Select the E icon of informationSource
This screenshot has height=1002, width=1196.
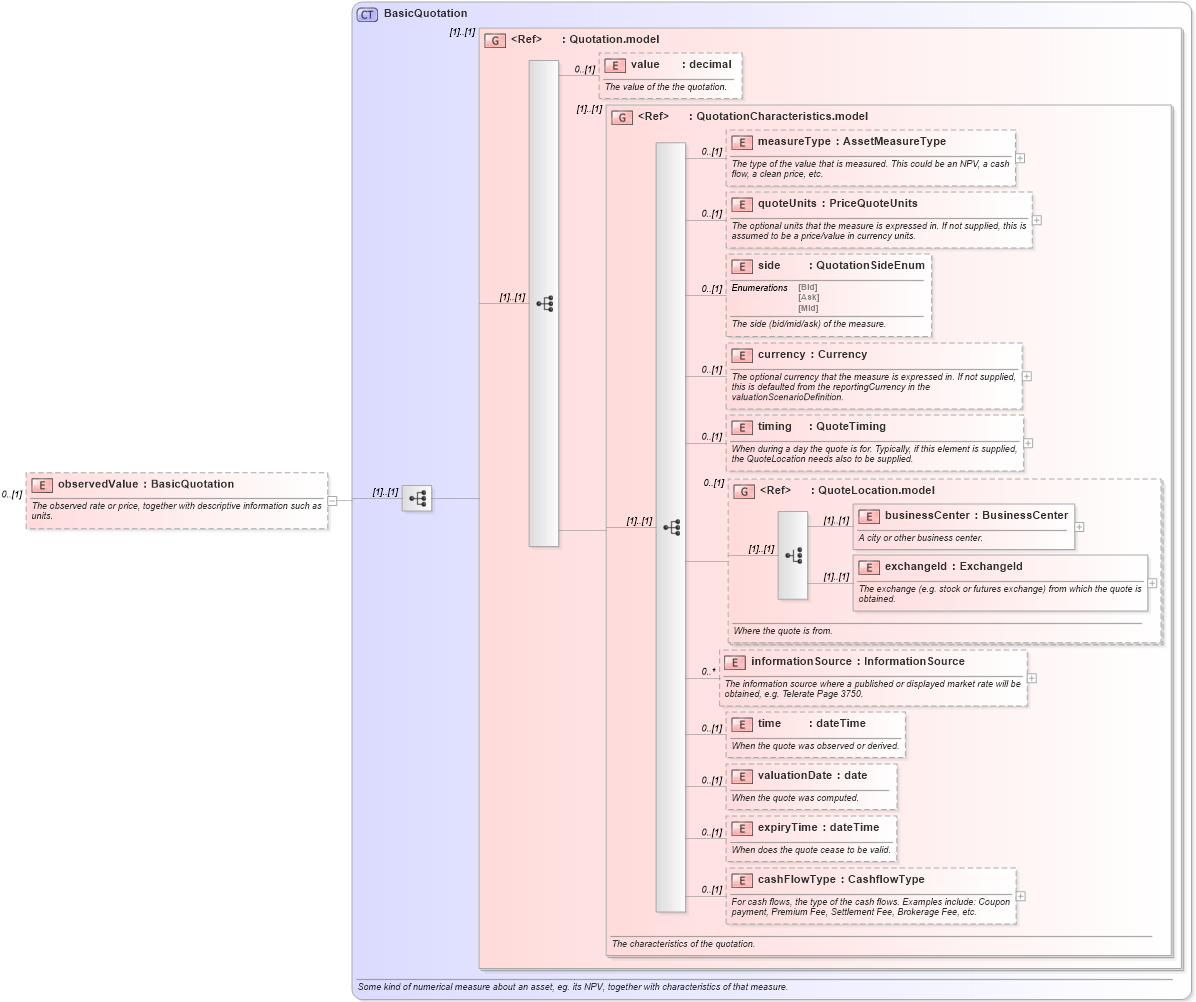[734, 661]
